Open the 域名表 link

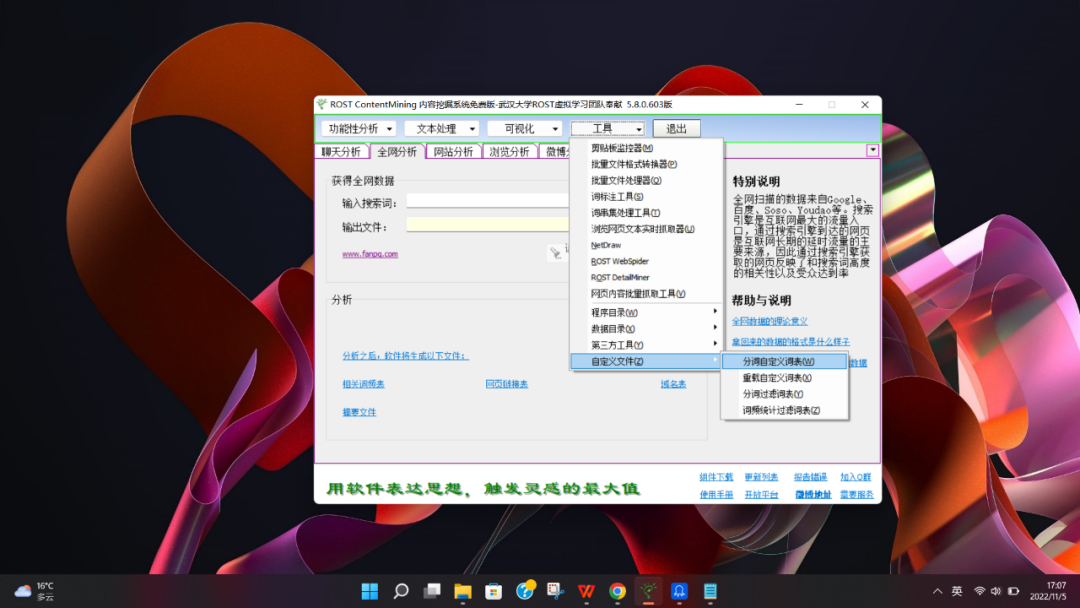click(x=673, y=384)
